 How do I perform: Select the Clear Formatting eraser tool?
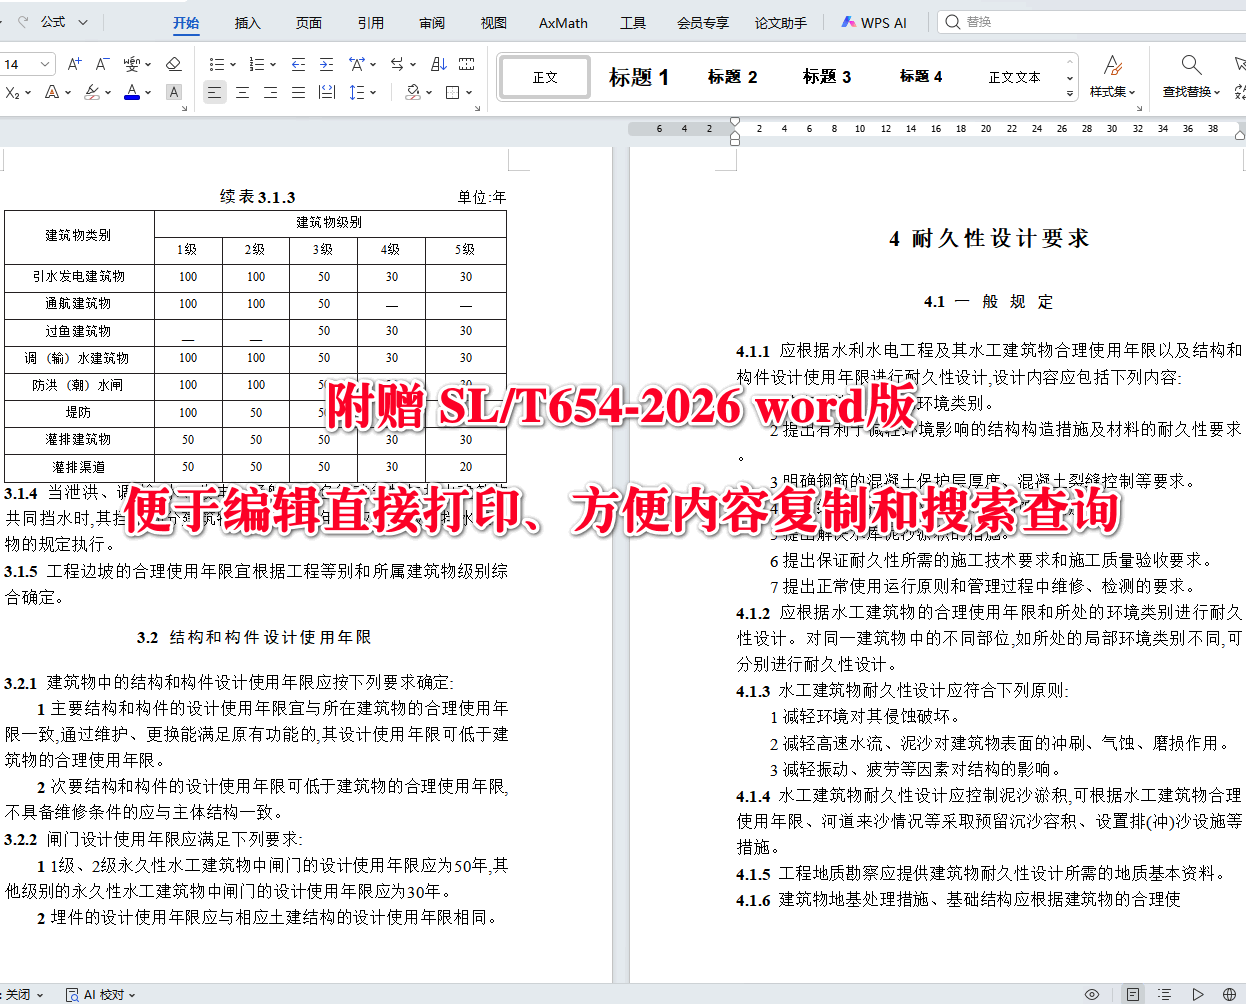coord(173,64)
